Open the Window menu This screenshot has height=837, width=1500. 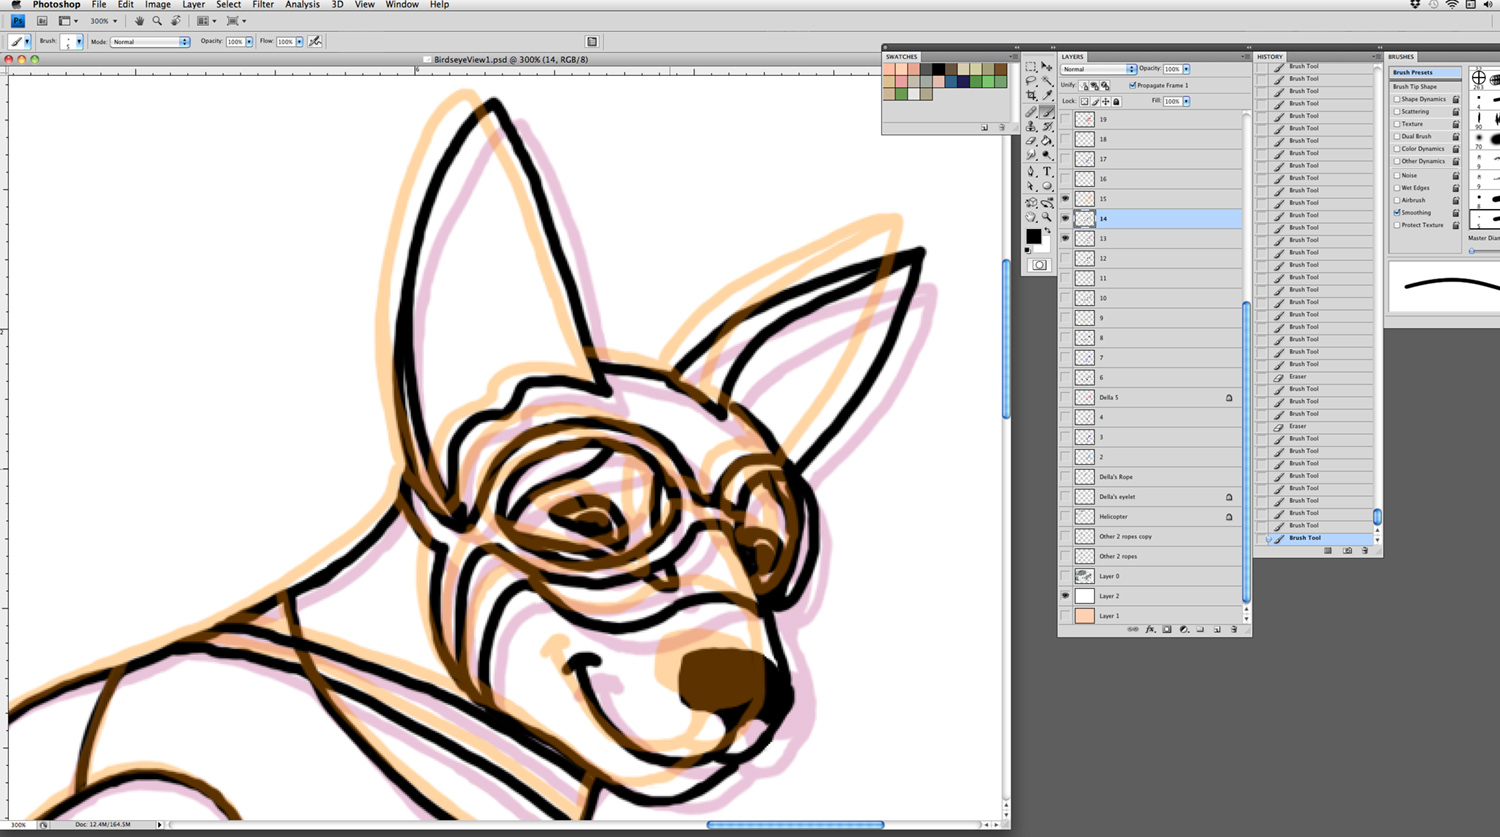pos(402,5)
